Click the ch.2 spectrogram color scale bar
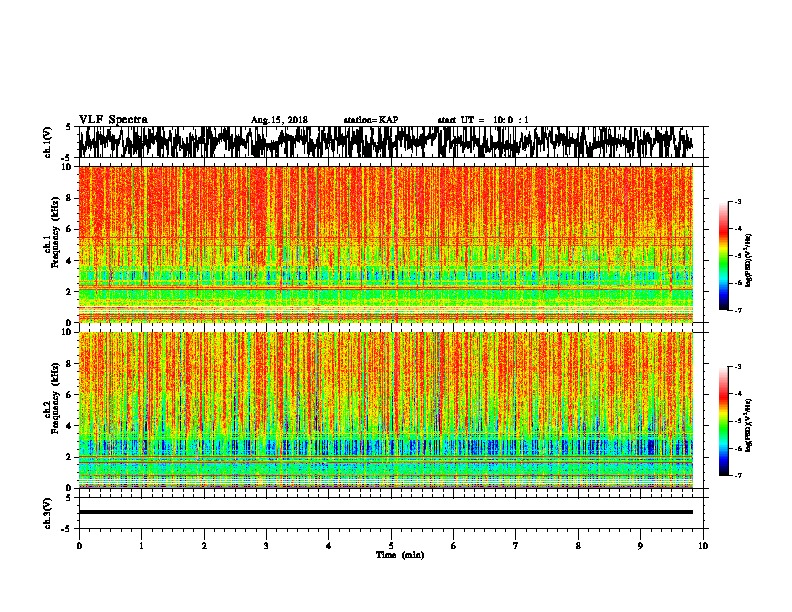Screen dimensions: 792x612 point(724,421)
